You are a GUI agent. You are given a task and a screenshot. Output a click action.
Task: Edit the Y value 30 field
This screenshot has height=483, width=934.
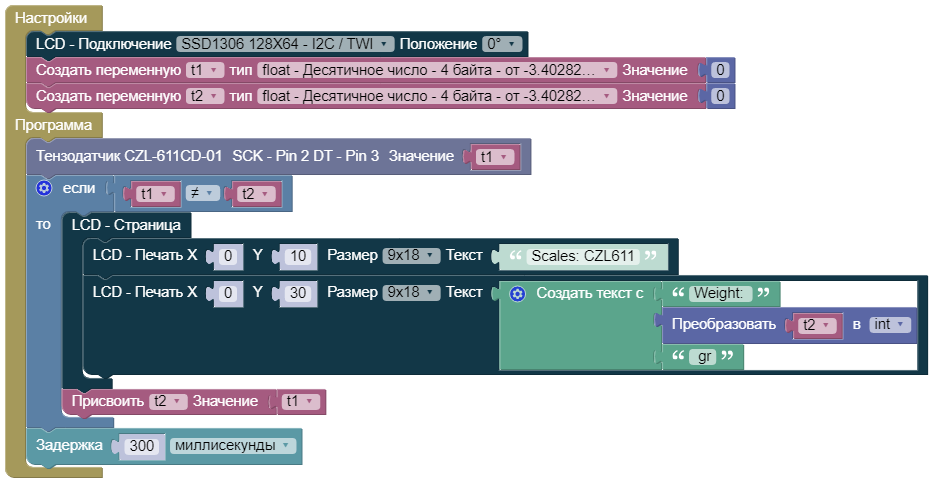click(x=297, y=293)
